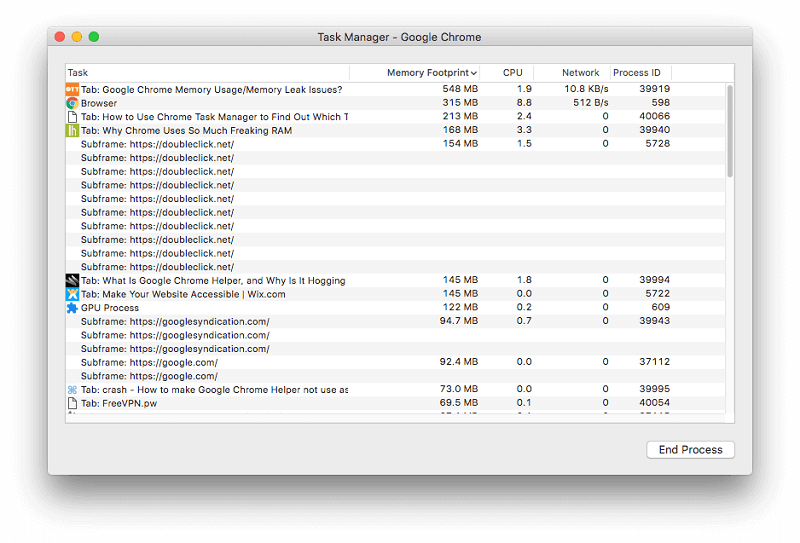Click the command symbol icon for crash tab

click(x=72, y=390)
